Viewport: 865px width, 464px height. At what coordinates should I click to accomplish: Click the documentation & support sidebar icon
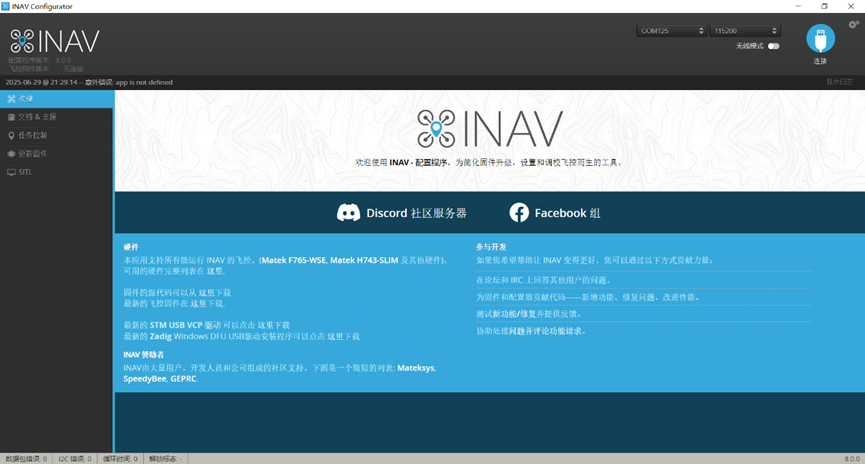(11, 117)
